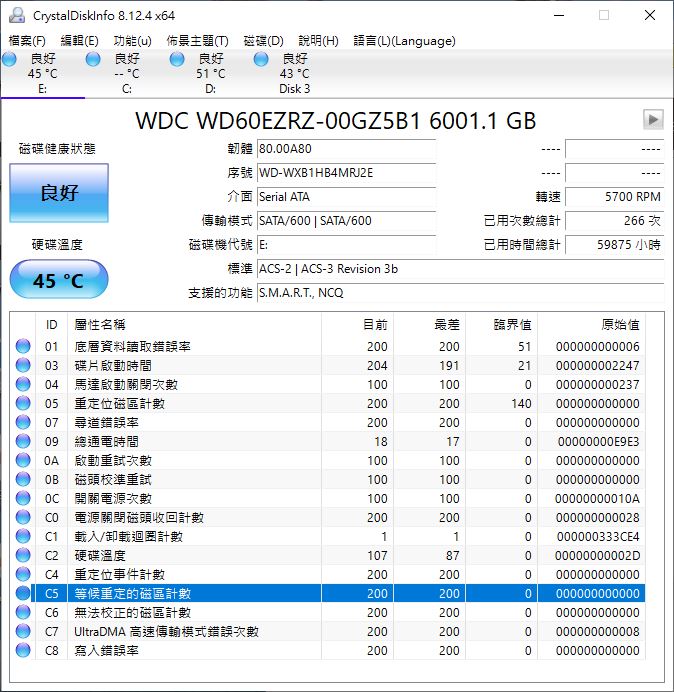Select the E: disk tab at 45 °C
Viewport: 674px width, 692px height.
coord(42,73)
